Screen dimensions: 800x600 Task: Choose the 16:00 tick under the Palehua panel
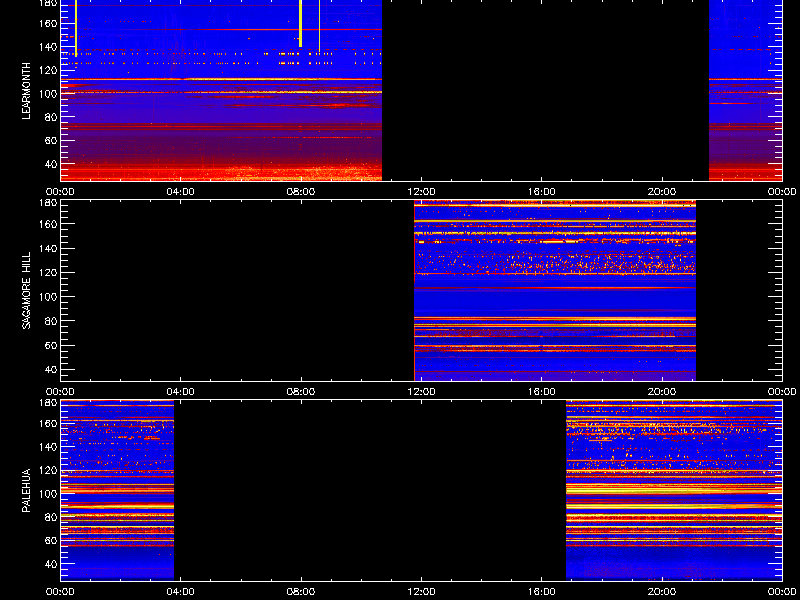(542, 592)
